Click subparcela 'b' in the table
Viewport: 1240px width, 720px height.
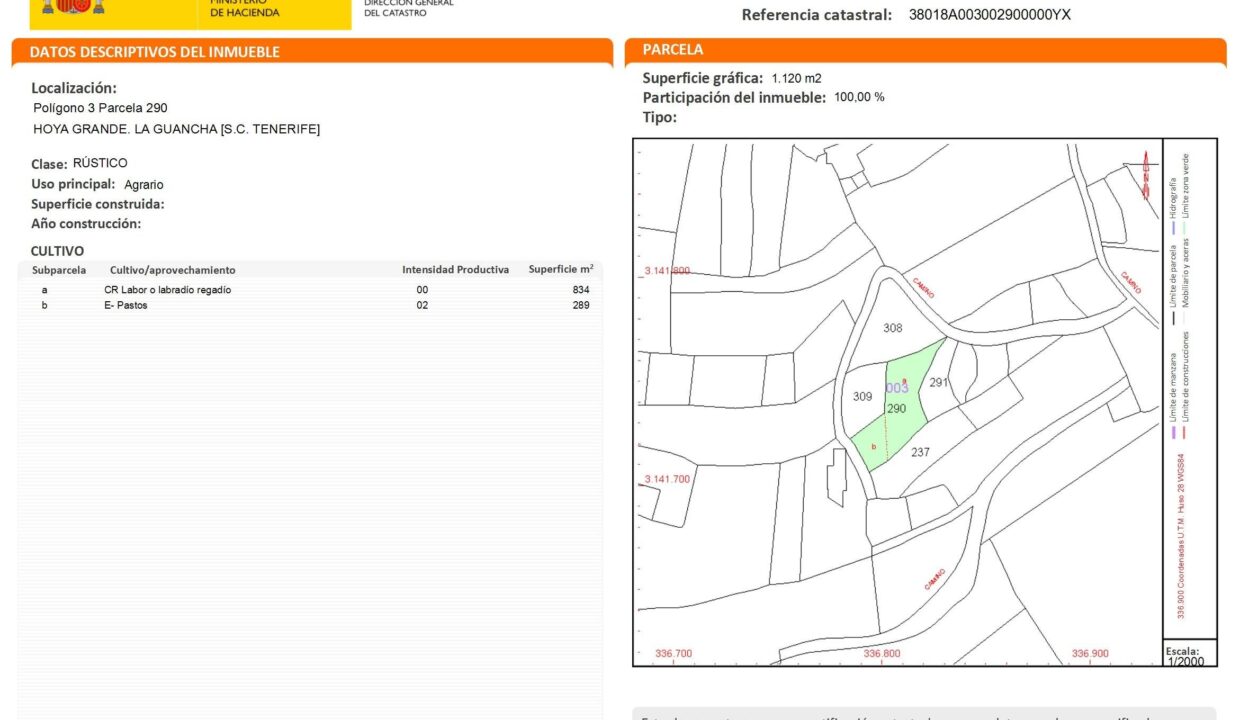coord(44,305)
